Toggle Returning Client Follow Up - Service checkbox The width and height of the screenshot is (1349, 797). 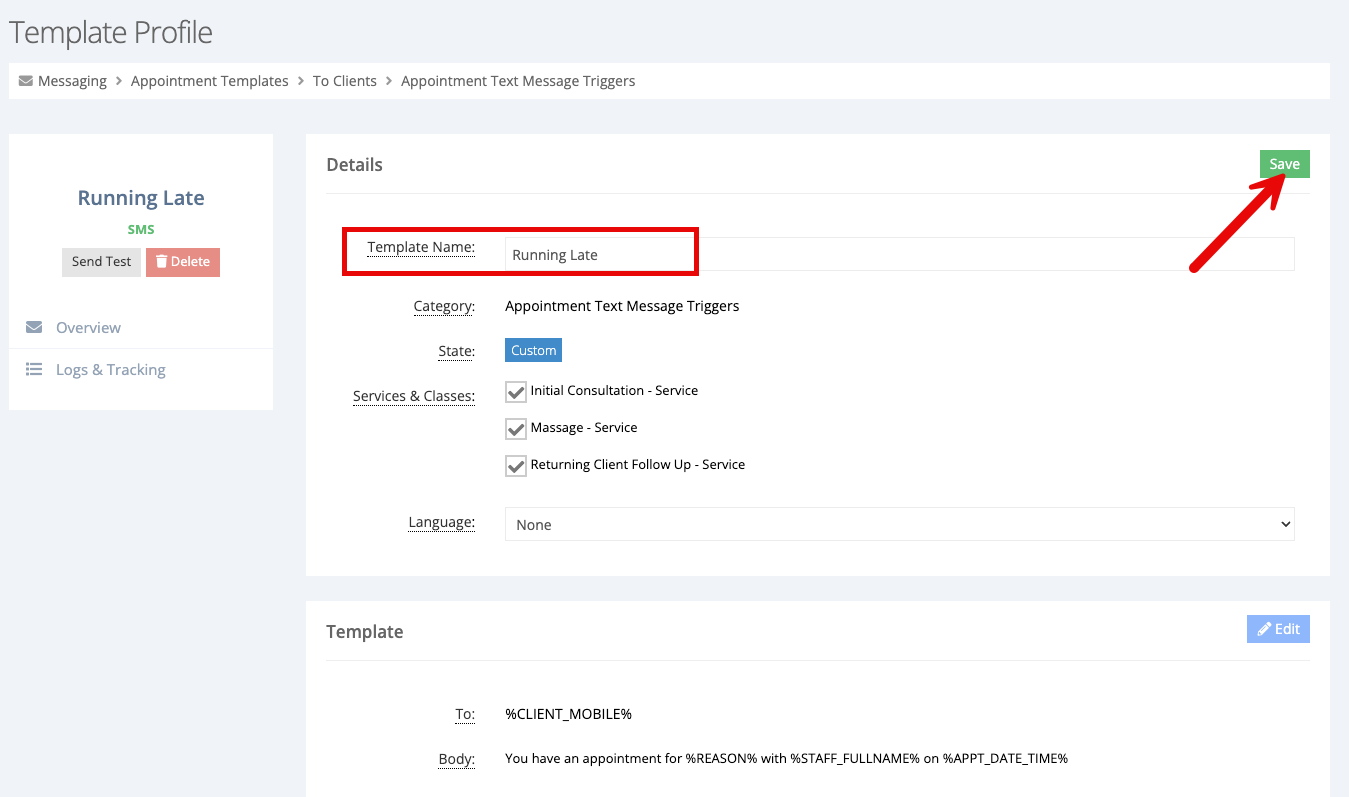[516, 465]
